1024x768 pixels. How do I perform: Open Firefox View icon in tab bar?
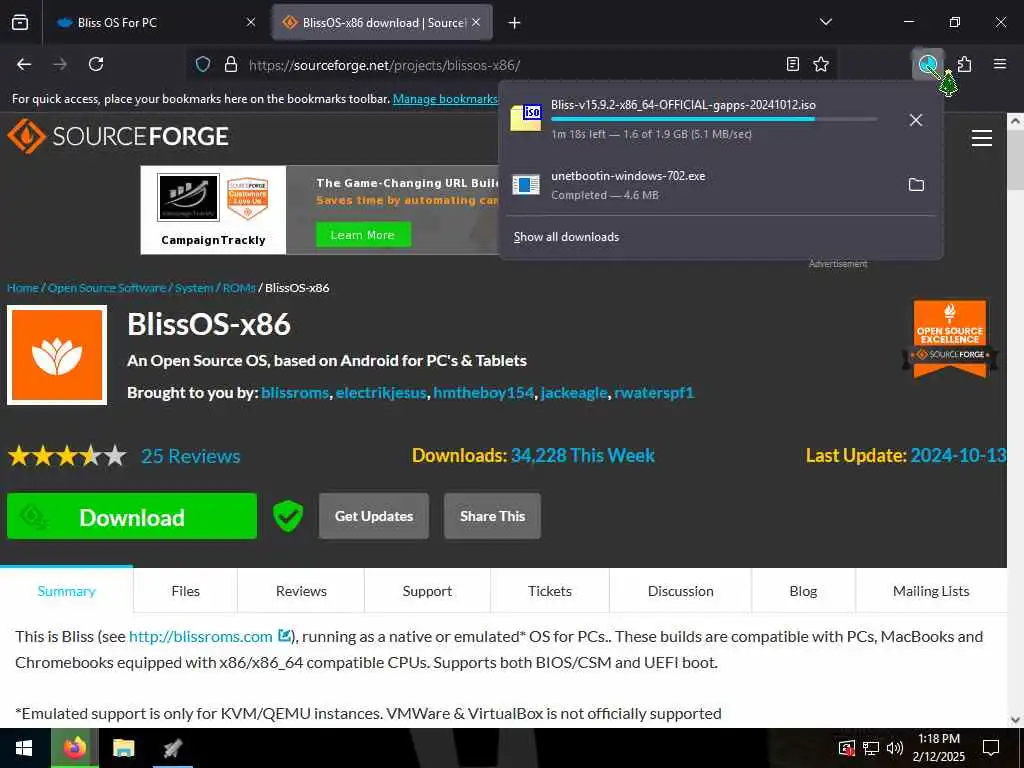pos(20,22)
